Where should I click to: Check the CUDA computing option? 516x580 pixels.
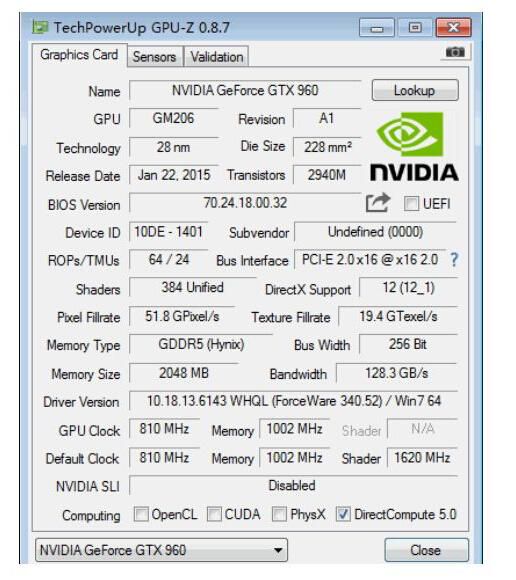(214, 514)
